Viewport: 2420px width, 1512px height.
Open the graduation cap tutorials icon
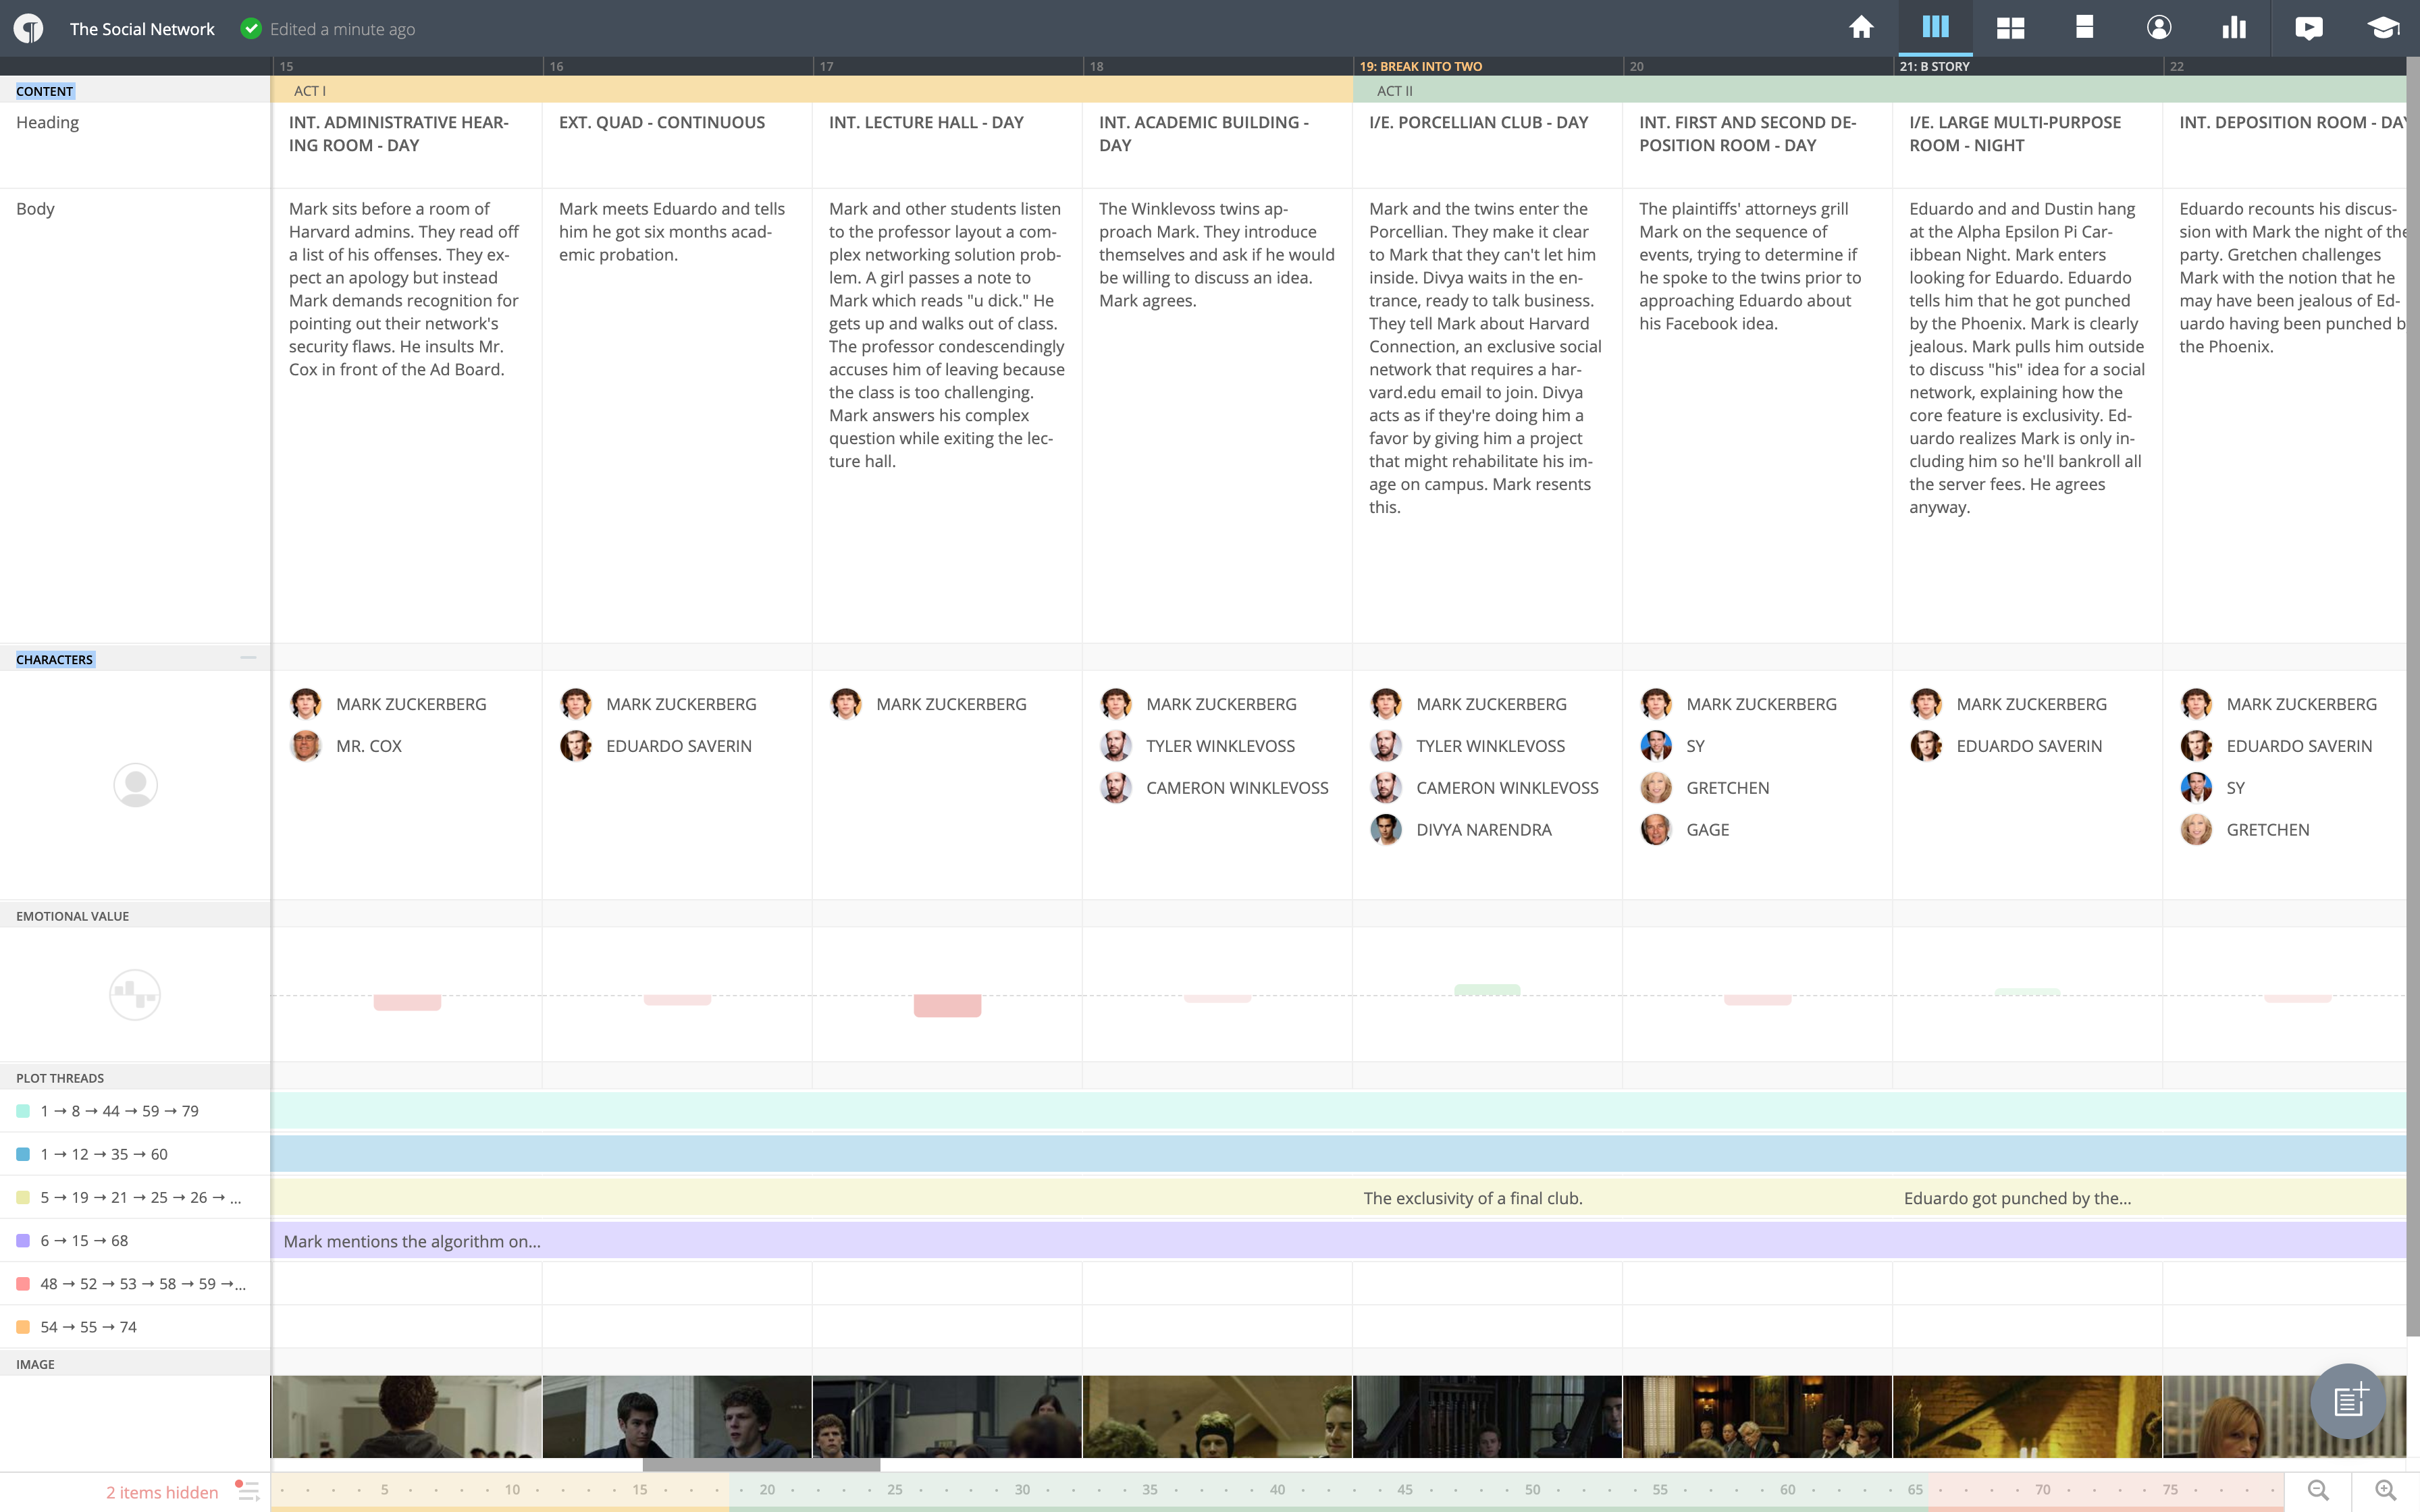(x=2383, y=28)
